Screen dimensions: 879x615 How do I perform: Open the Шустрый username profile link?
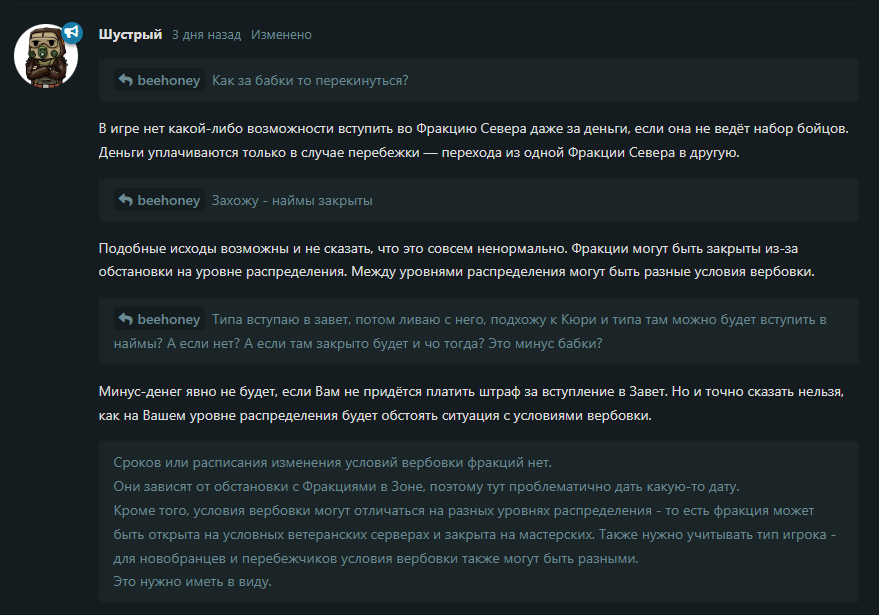(130, 35)
